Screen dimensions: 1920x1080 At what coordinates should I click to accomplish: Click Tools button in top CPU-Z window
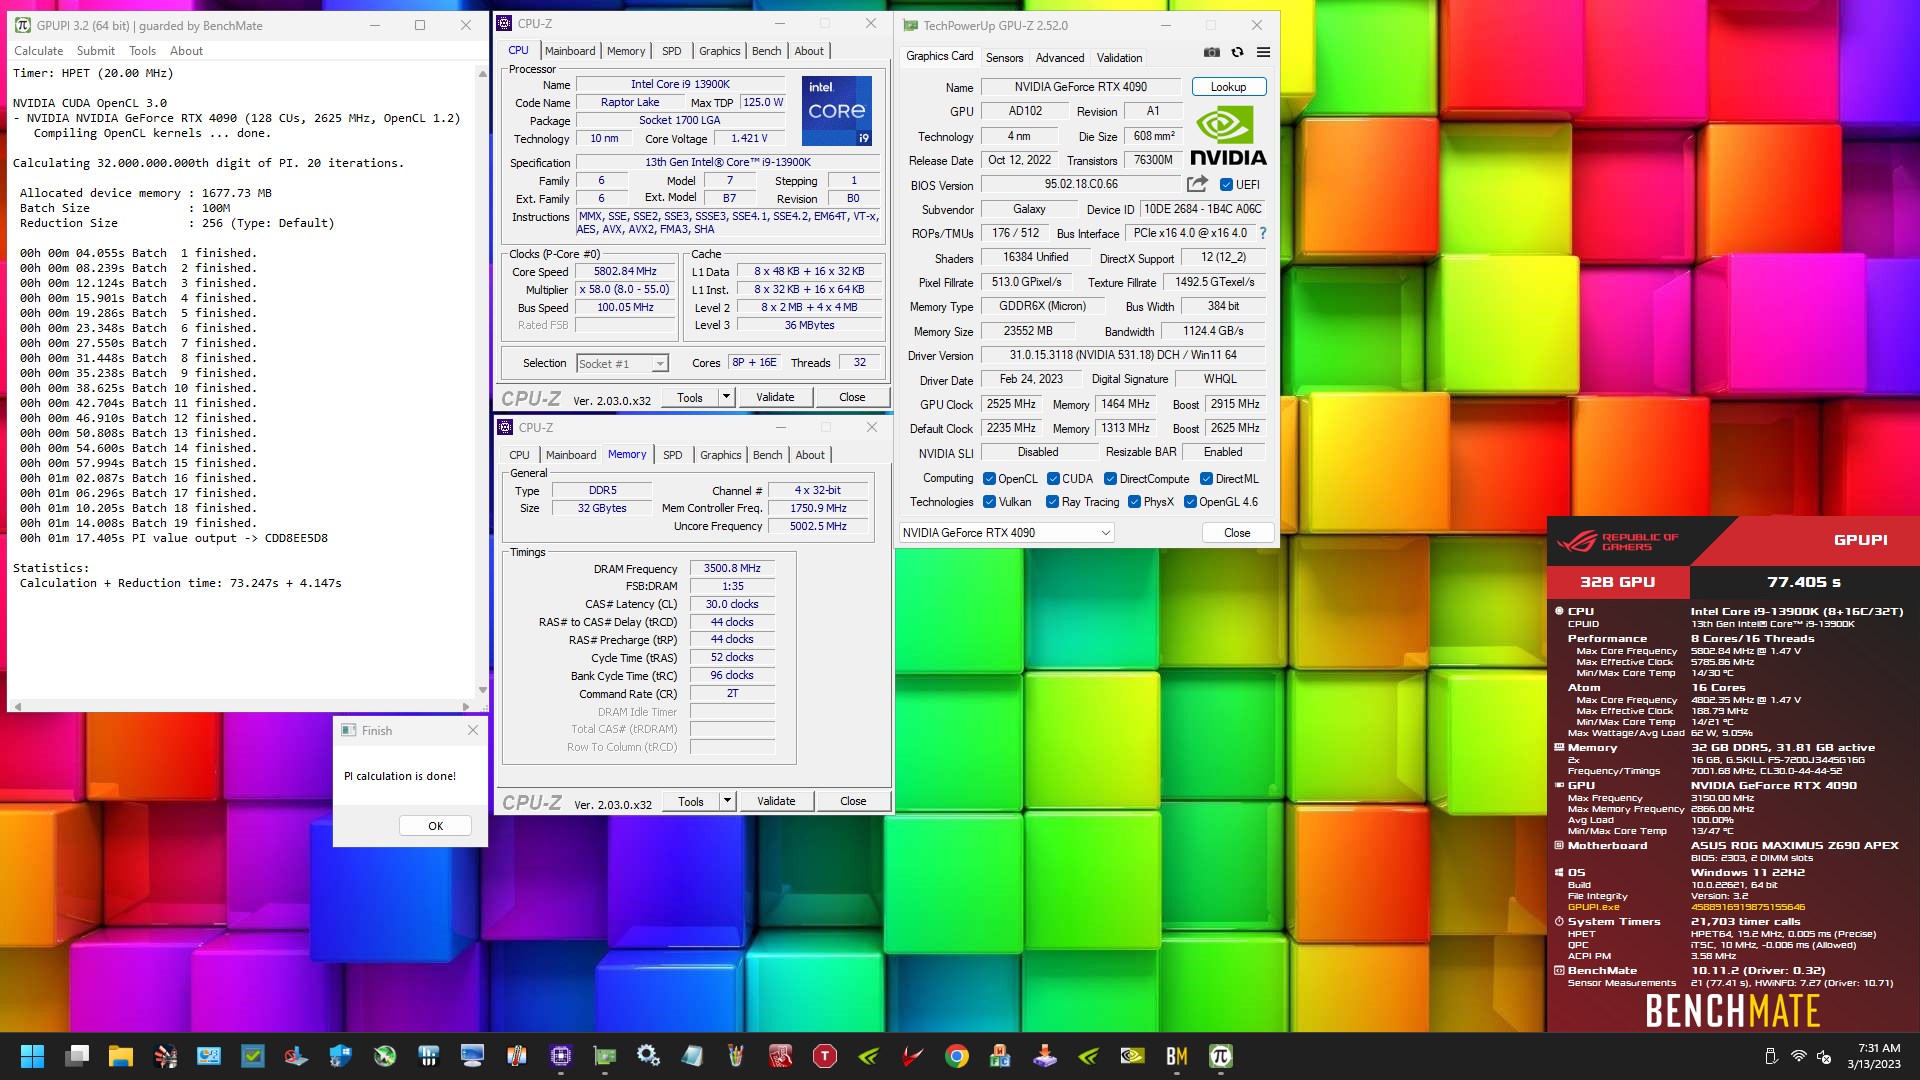[690, 397]
